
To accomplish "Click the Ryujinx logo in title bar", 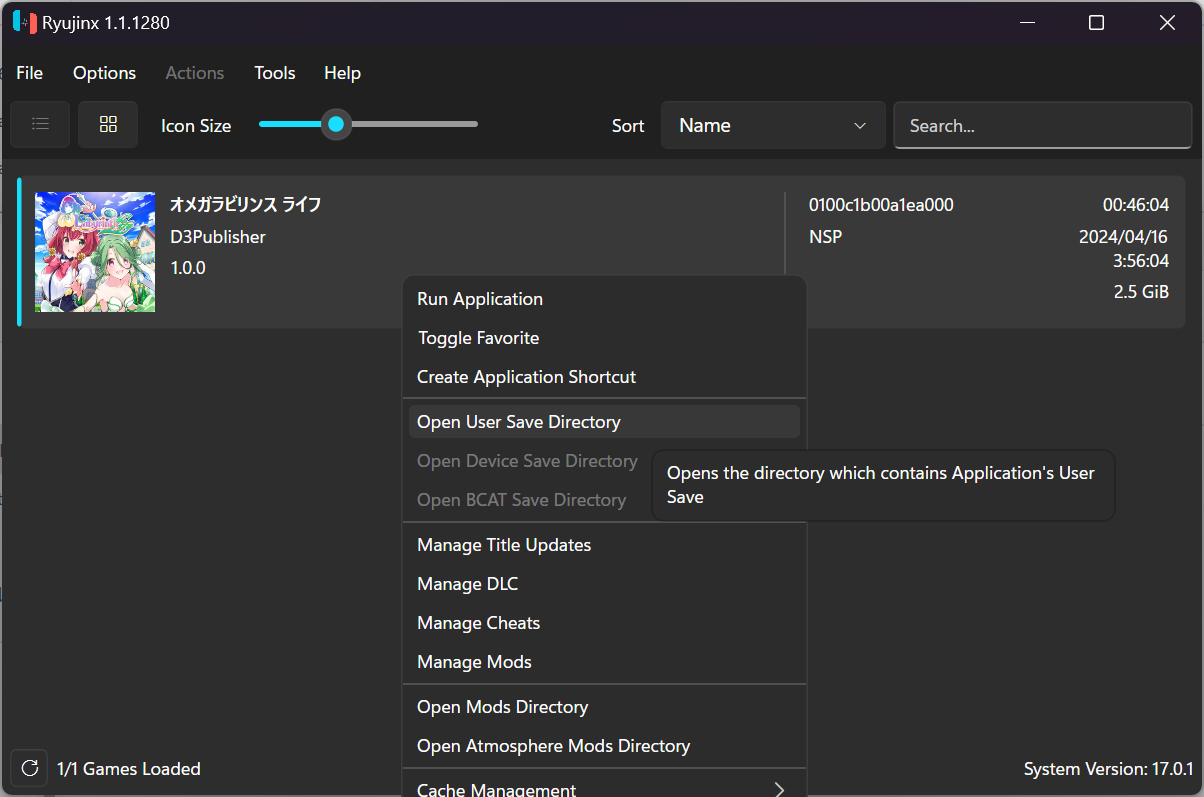I will pyautogui.click(x=25, y=22).
